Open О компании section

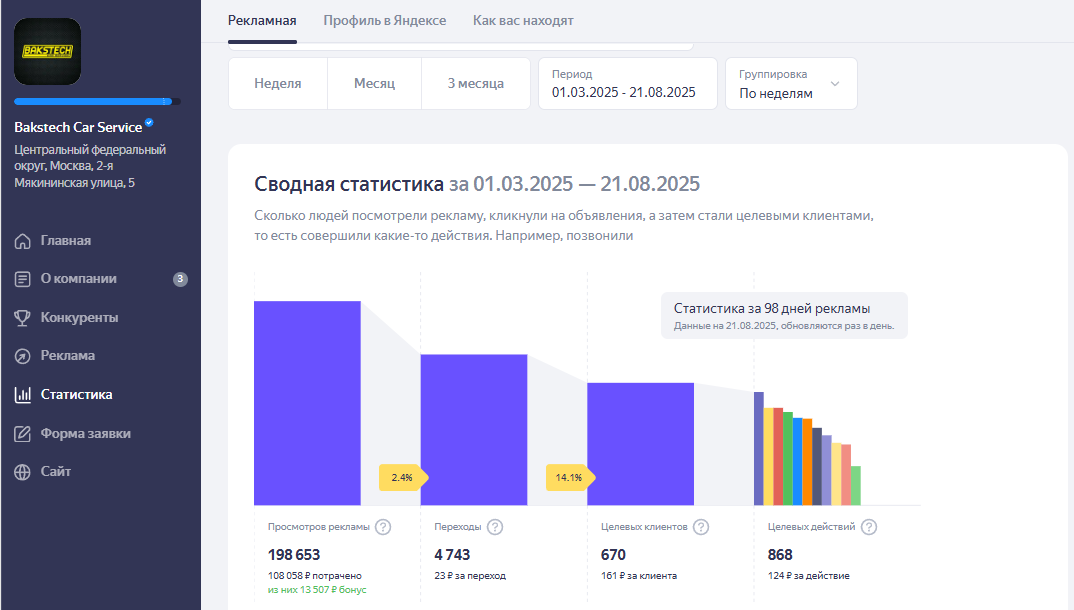79,279
